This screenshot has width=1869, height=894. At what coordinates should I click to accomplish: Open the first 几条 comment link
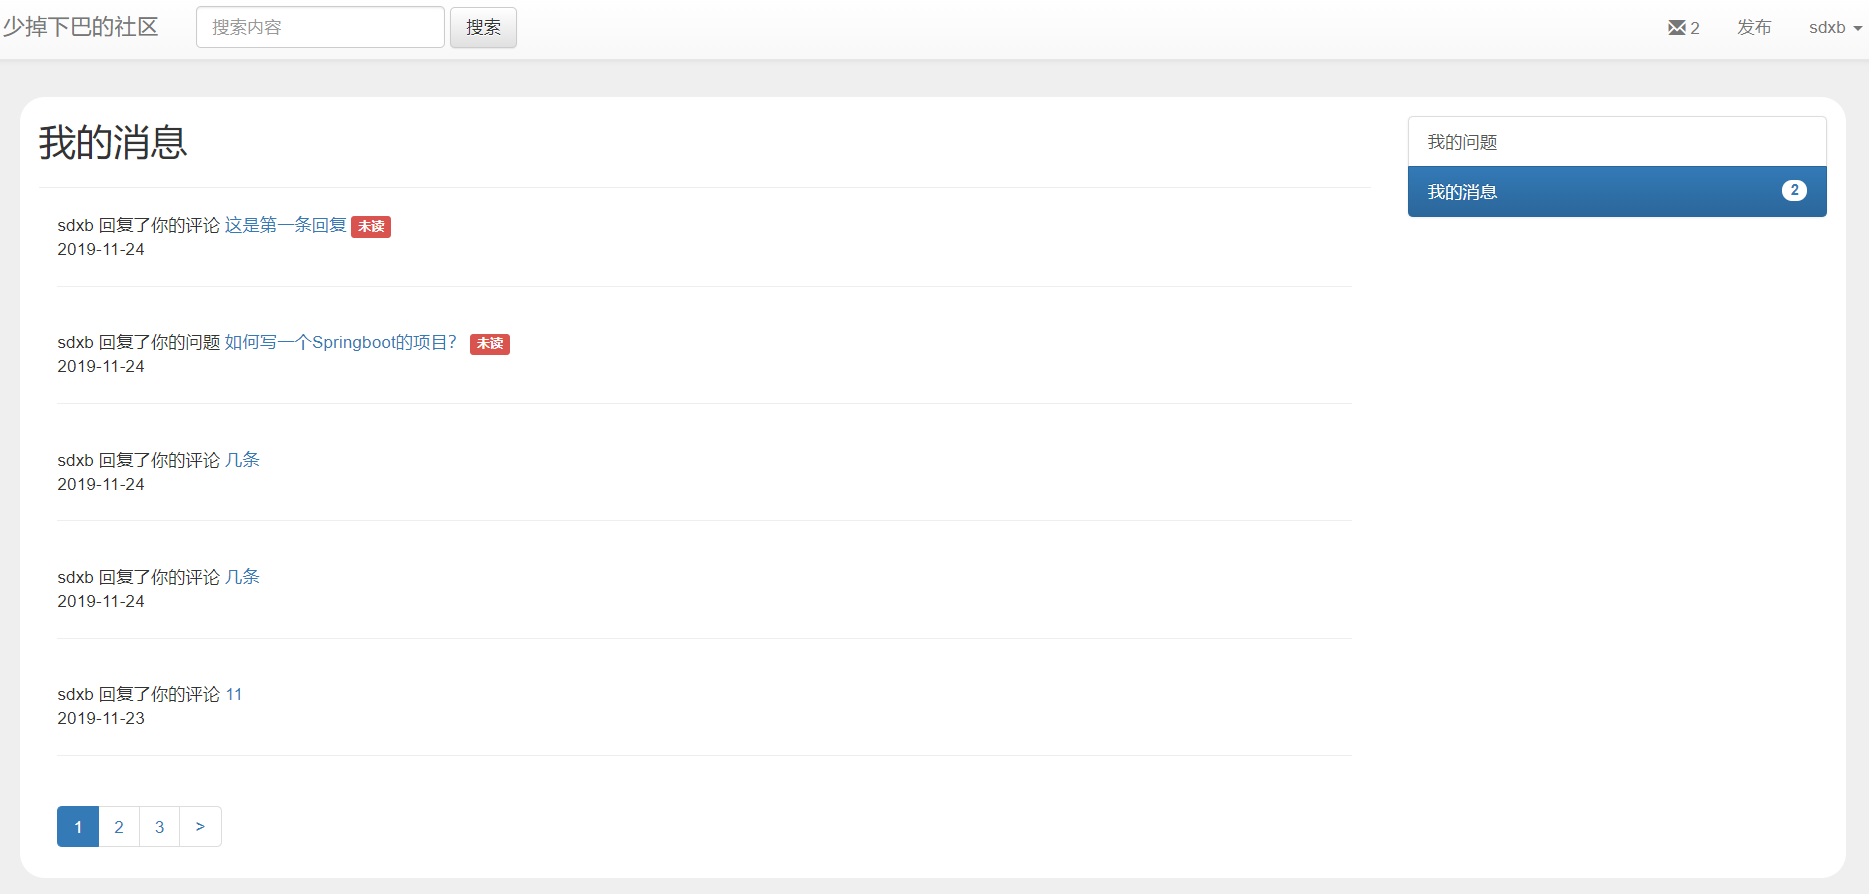242,460
